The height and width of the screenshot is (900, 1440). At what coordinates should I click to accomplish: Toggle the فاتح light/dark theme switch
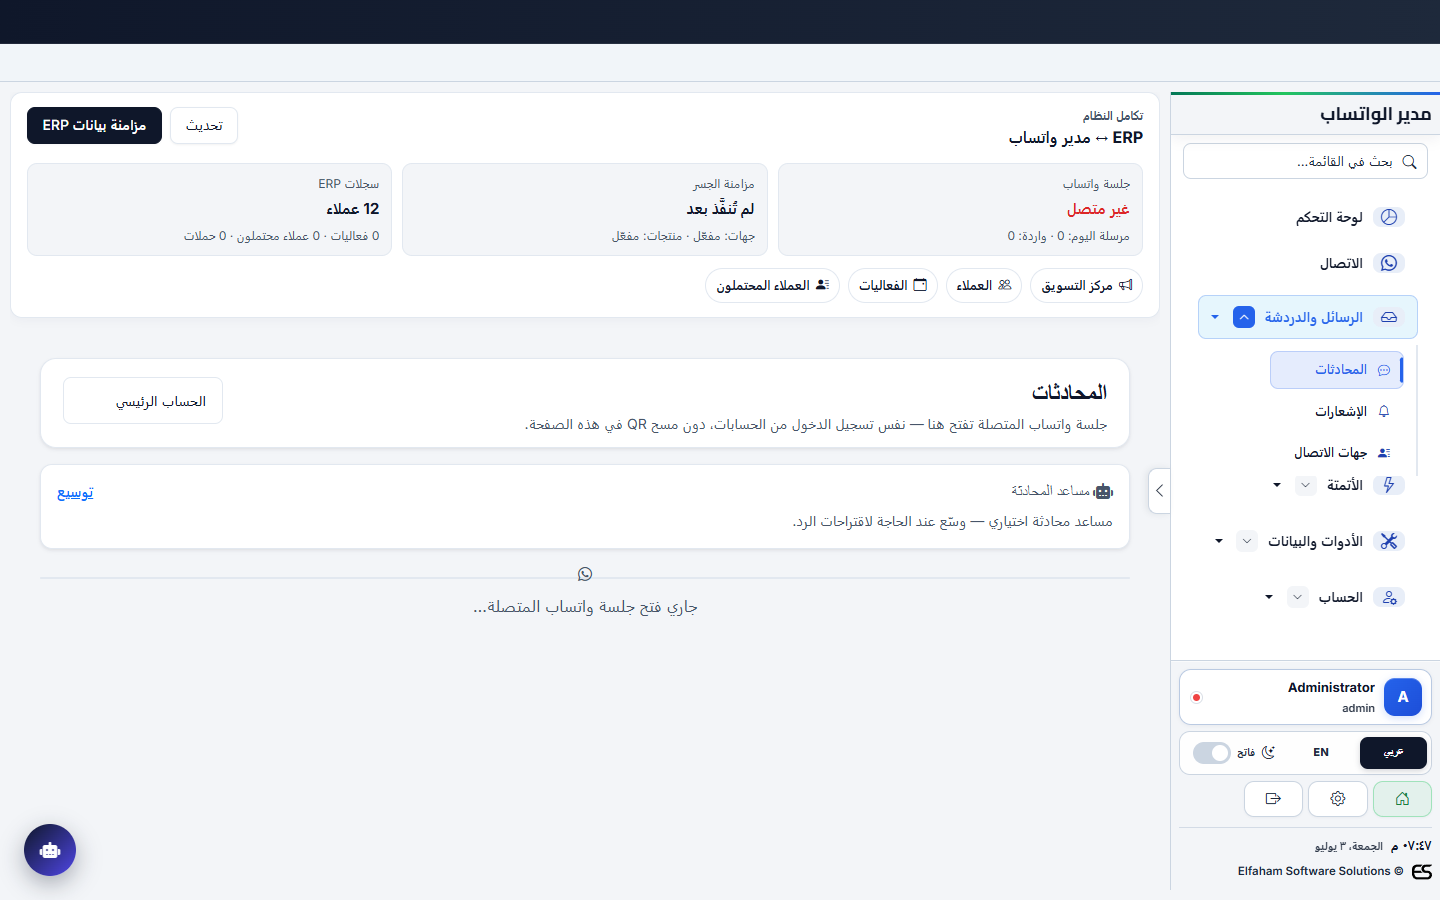tap(1212, 753)
